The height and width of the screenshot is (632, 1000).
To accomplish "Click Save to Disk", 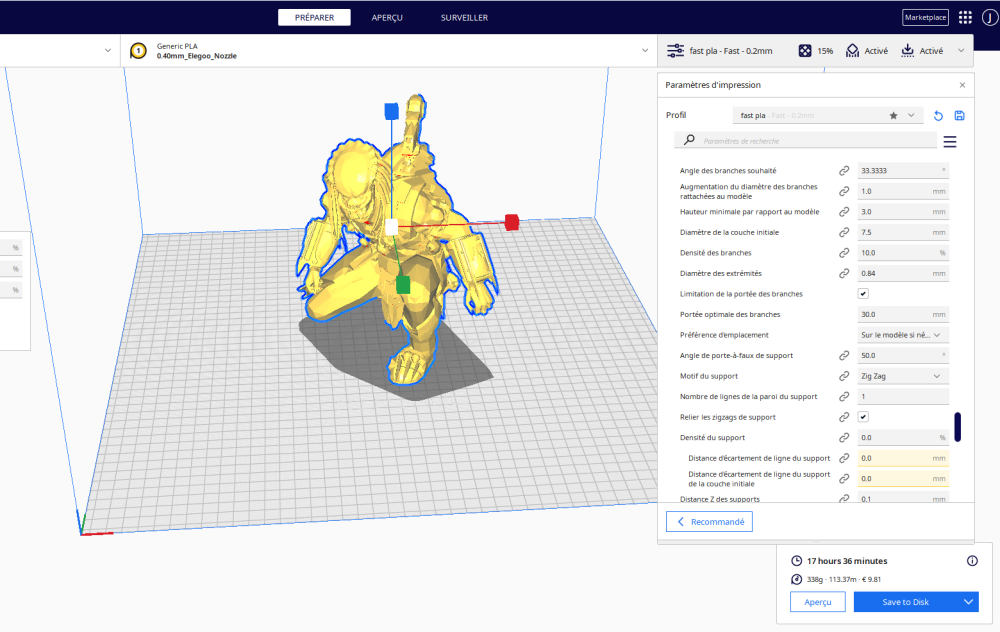I will click(905, 602).
